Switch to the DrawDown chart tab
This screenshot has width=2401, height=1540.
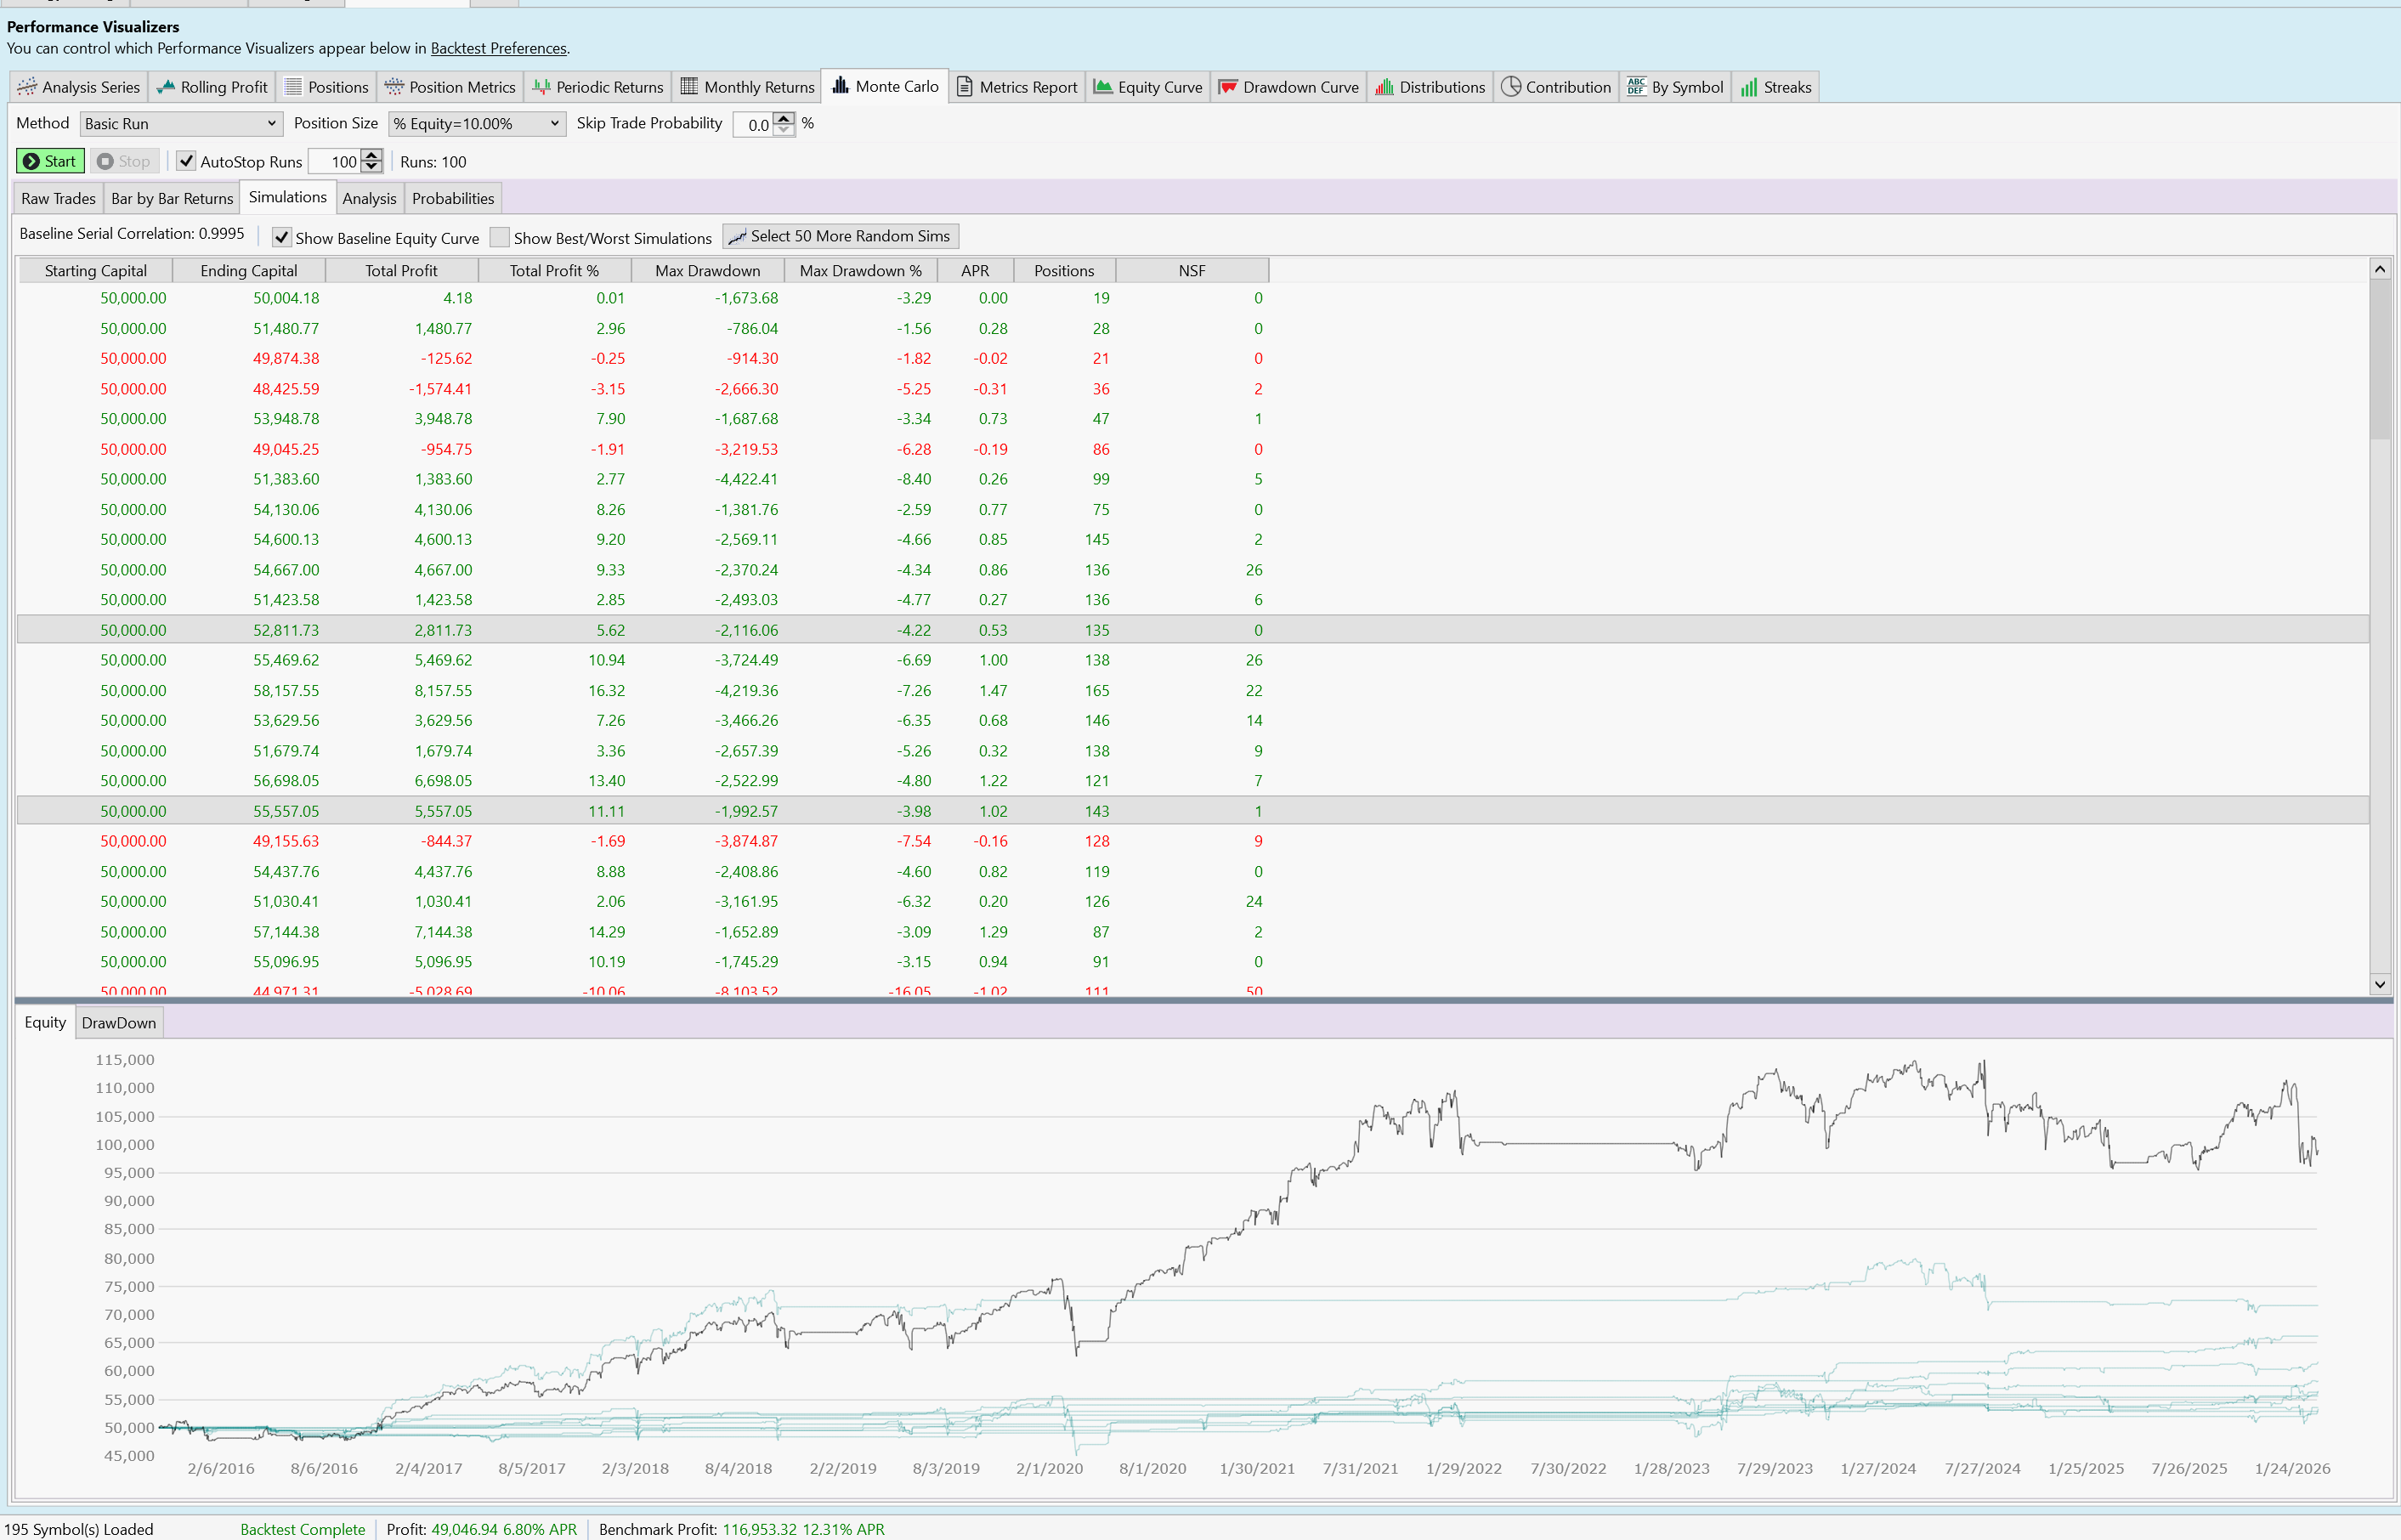(x=119, y=1022)
